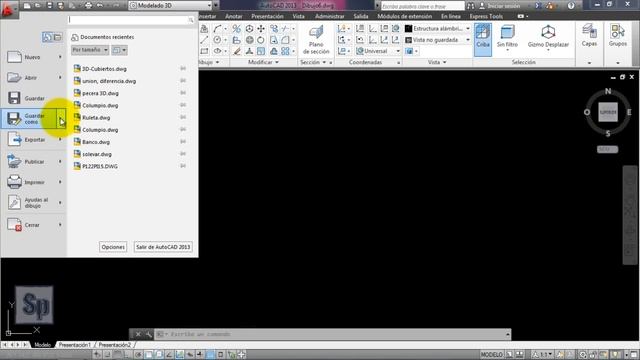The height and width of the screenshot is (360, 640).
Task: Click the 3D Mirror (percent-like) modify icon
Action: coord(236,29)
